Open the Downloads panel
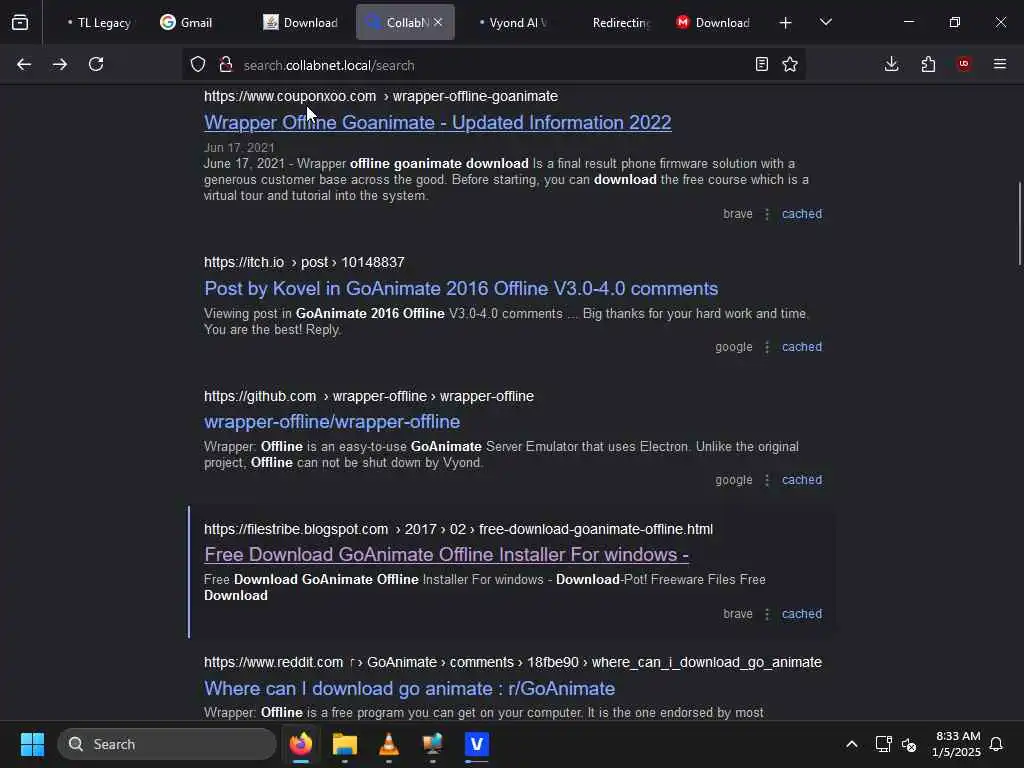The width and height of the screenshot is (1024, 768). [x=891, y=65]
